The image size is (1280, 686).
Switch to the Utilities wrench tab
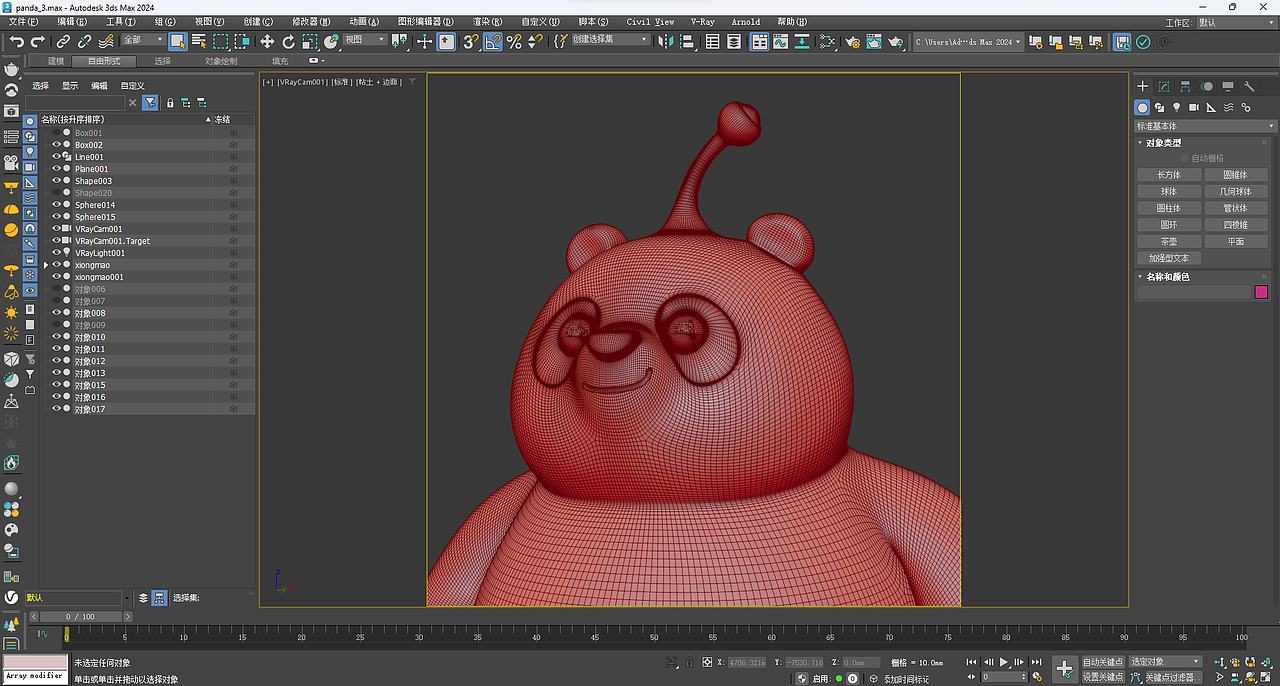tap(1249, 87)
